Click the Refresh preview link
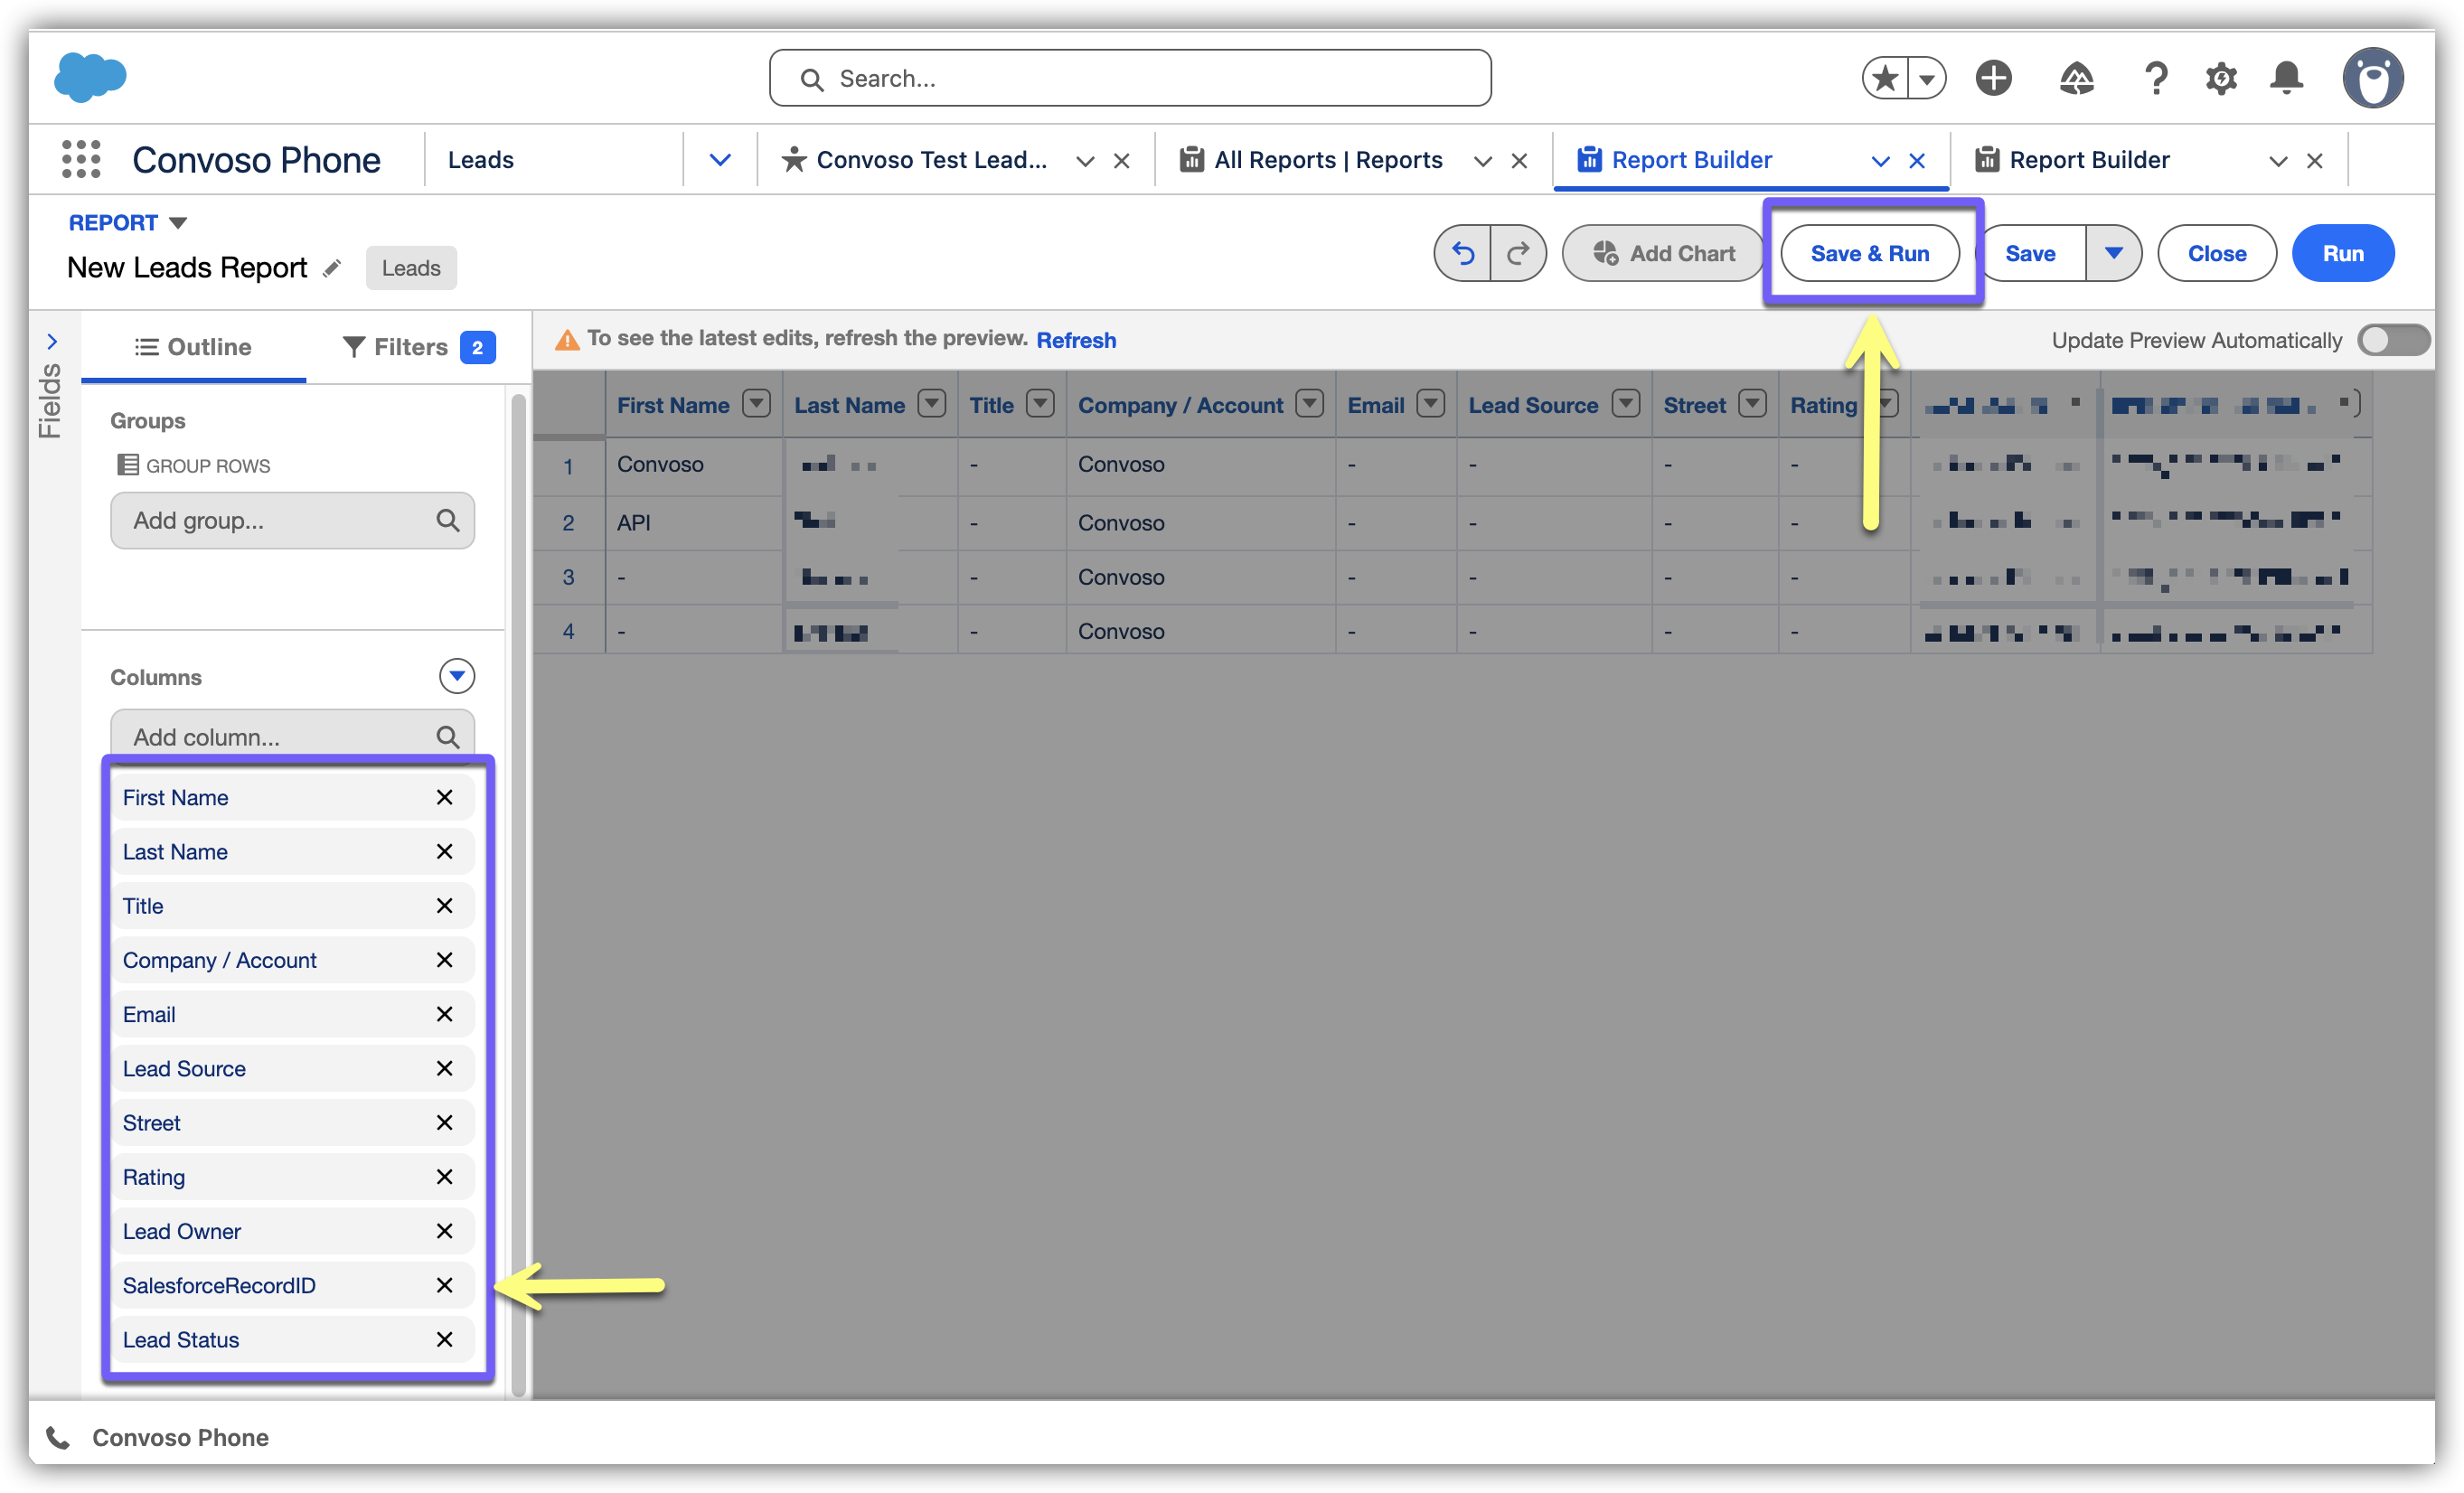 tap(1076, 340)
